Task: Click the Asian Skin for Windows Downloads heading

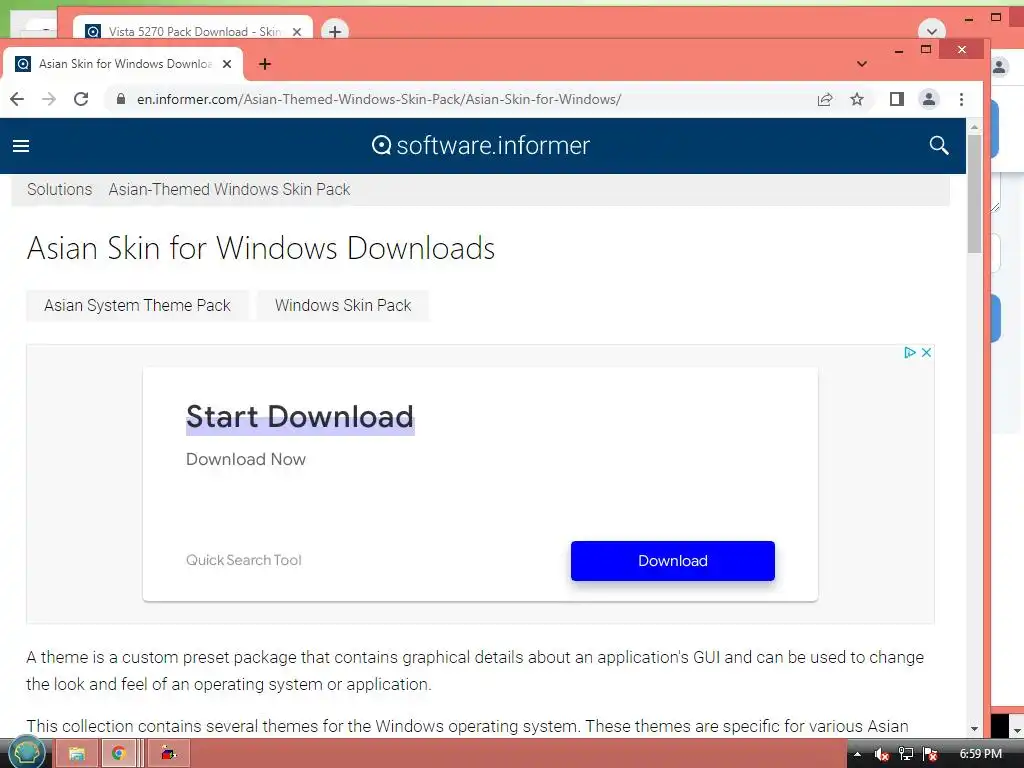Action: tap(261, 248)
